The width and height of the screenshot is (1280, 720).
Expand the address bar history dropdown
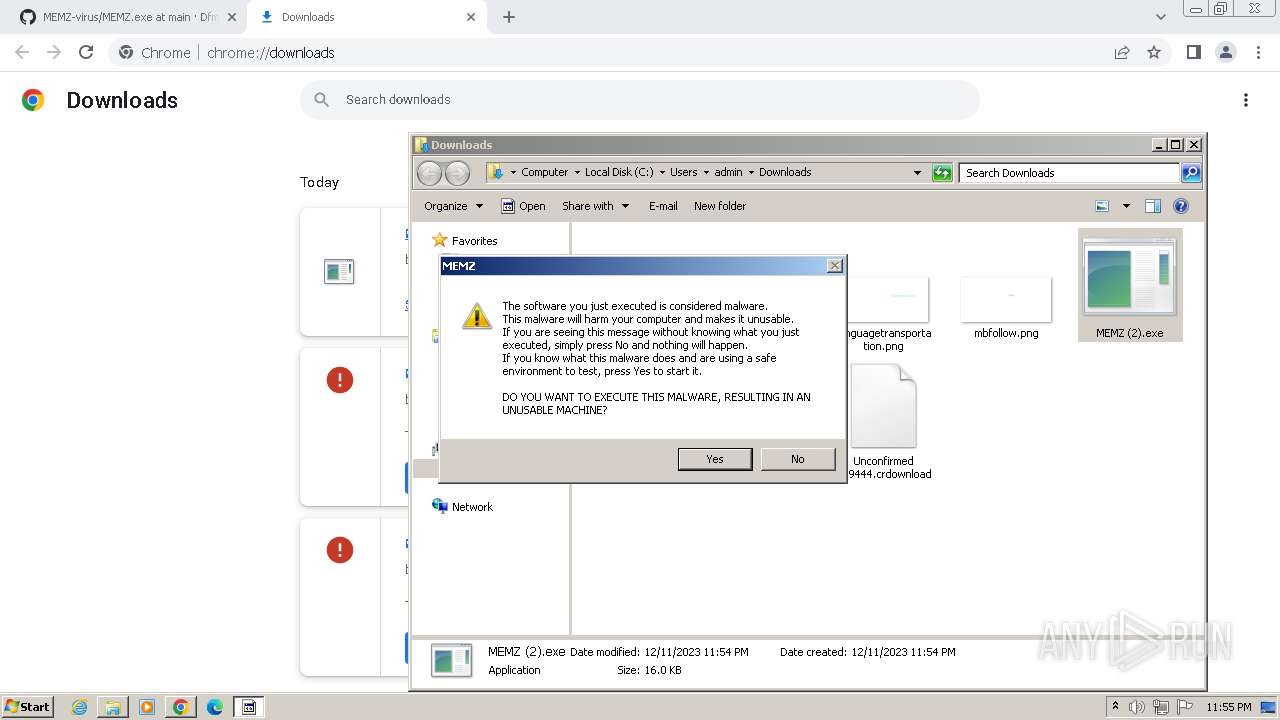click(x=917, y=172)
